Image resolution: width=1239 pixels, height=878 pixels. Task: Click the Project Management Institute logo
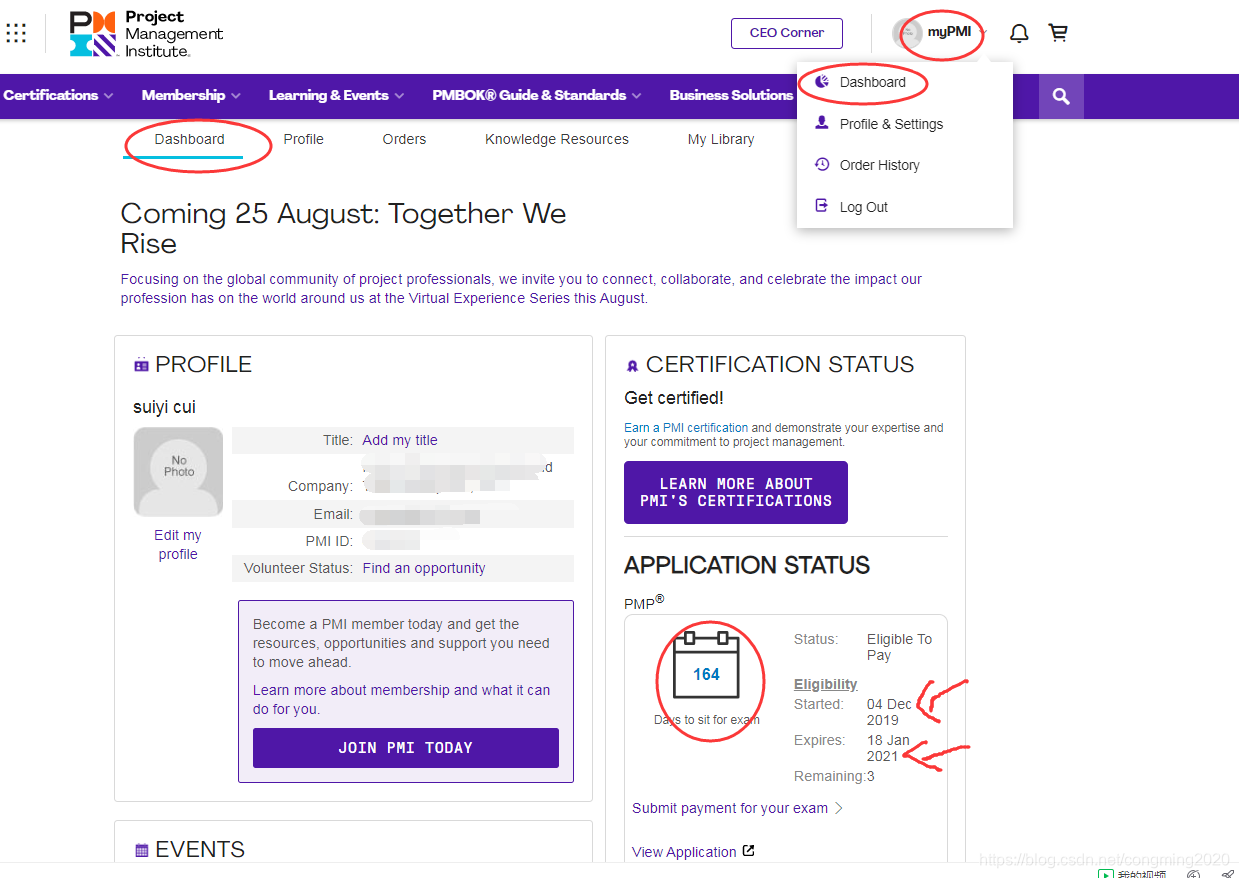pos(147,33)
